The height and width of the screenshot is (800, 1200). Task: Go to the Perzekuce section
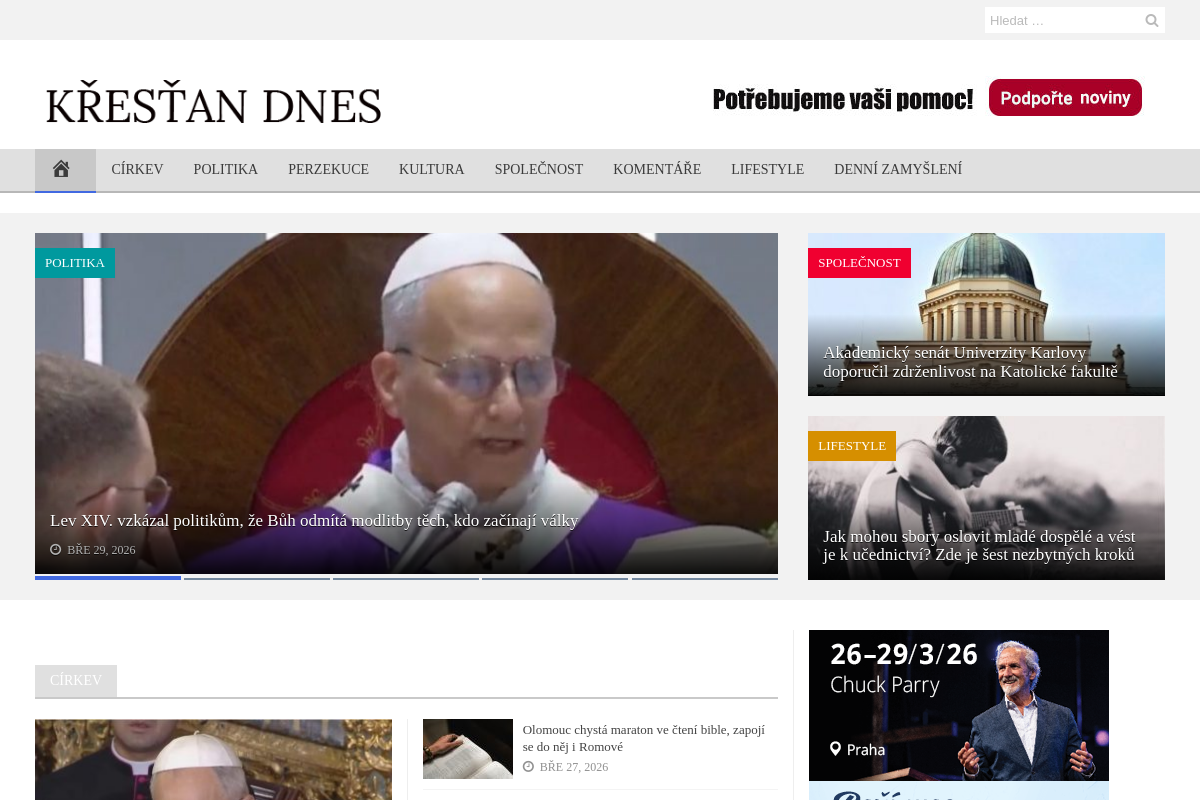click(x=328, y=170)
